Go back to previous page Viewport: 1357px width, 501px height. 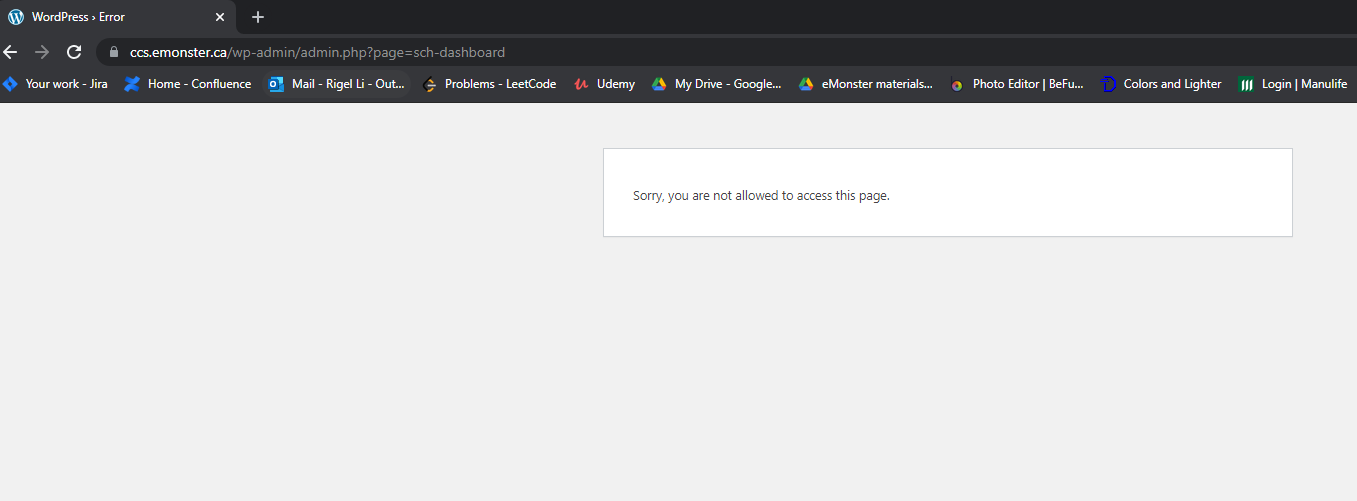pos(11,52)
